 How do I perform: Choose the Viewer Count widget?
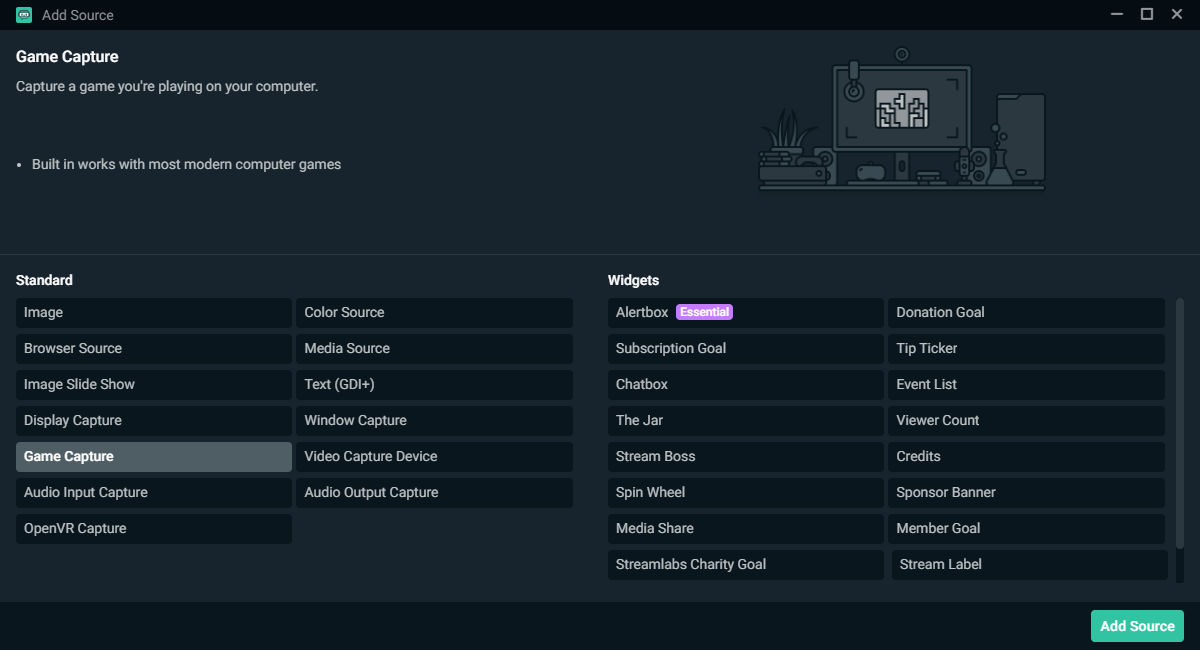pos(1026,421)
